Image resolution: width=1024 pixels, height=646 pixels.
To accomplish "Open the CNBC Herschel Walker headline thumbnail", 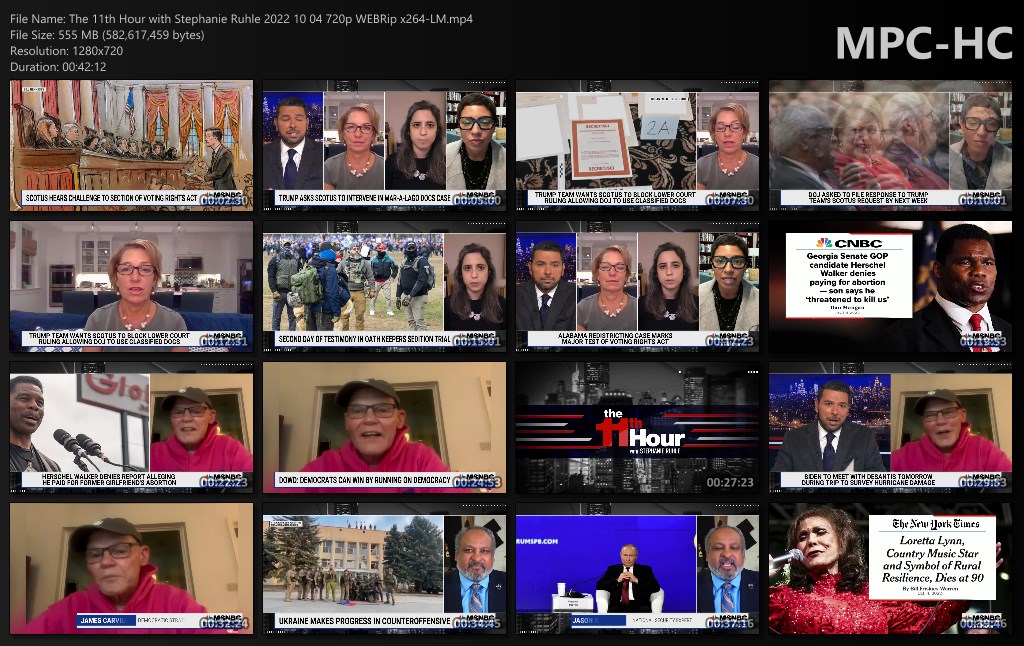I will 890,287.
